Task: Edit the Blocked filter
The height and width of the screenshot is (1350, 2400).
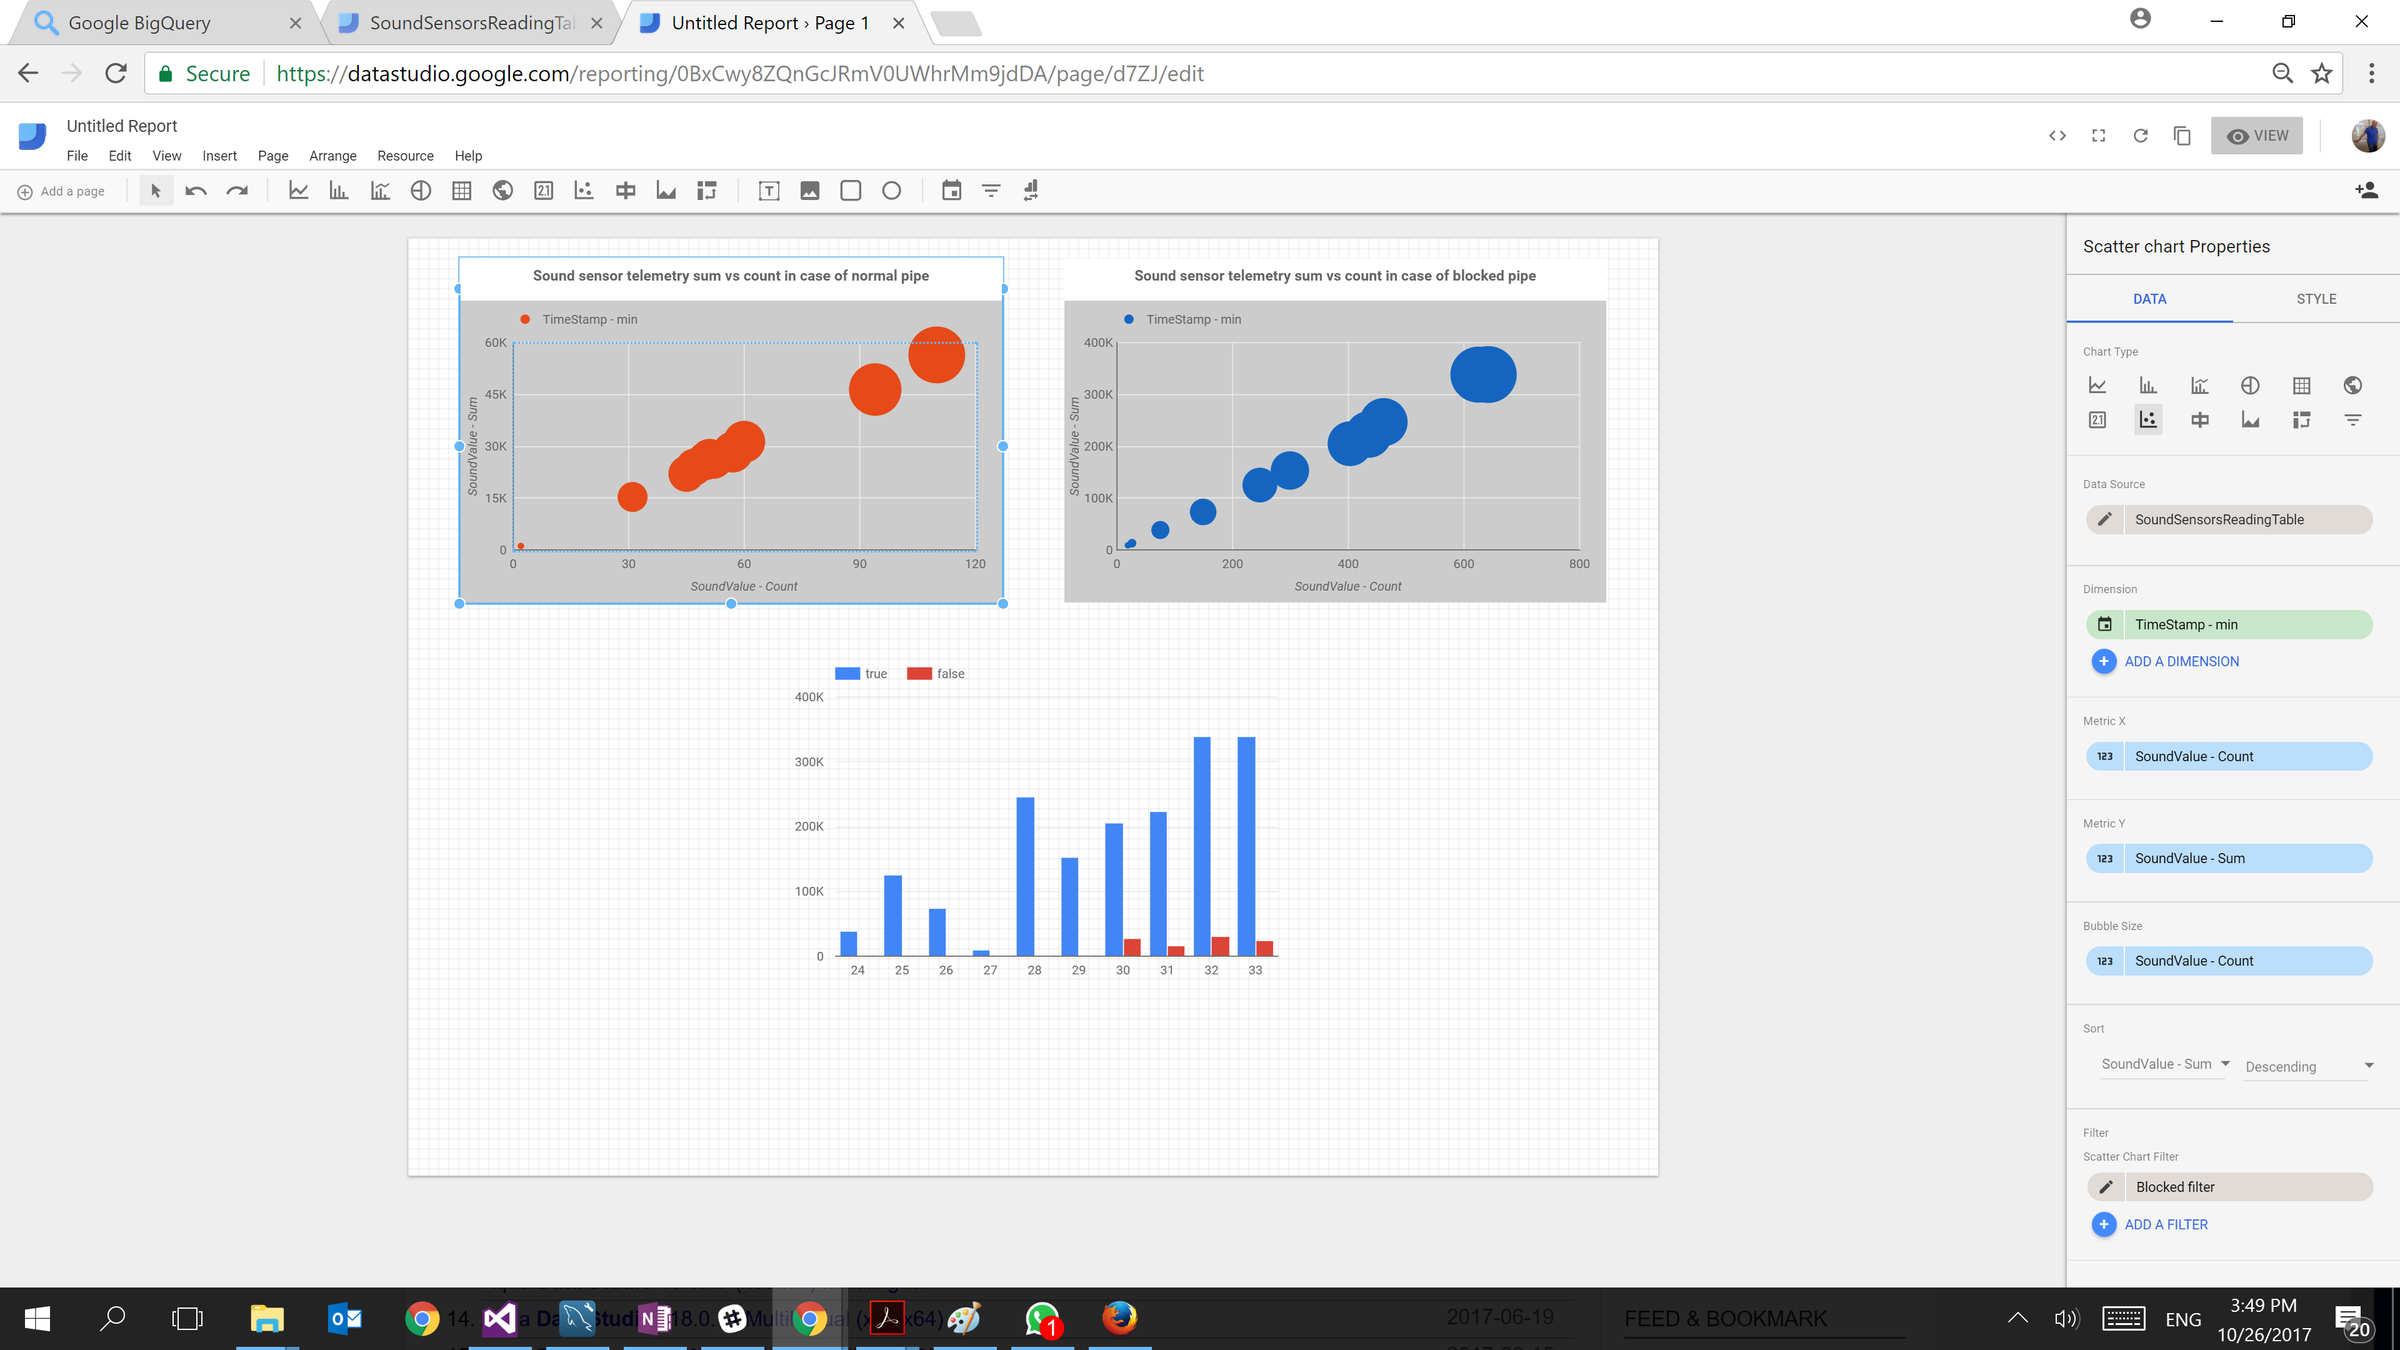Action: tap(2105, 1187)
